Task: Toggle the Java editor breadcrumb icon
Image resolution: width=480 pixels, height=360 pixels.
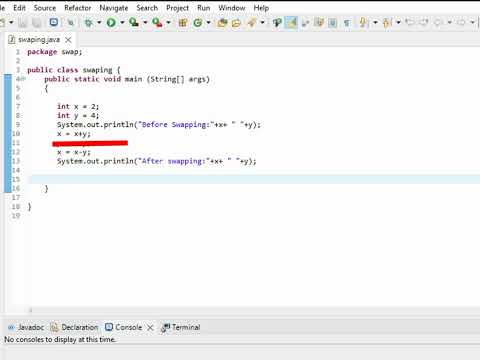Action: [x=277, y=23]
